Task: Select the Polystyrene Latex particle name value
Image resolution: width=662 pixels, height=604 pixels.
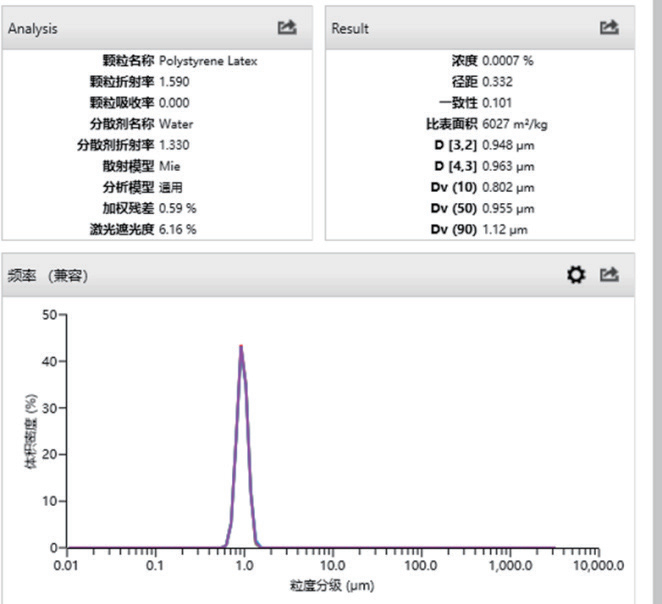Action: point(208,61)
